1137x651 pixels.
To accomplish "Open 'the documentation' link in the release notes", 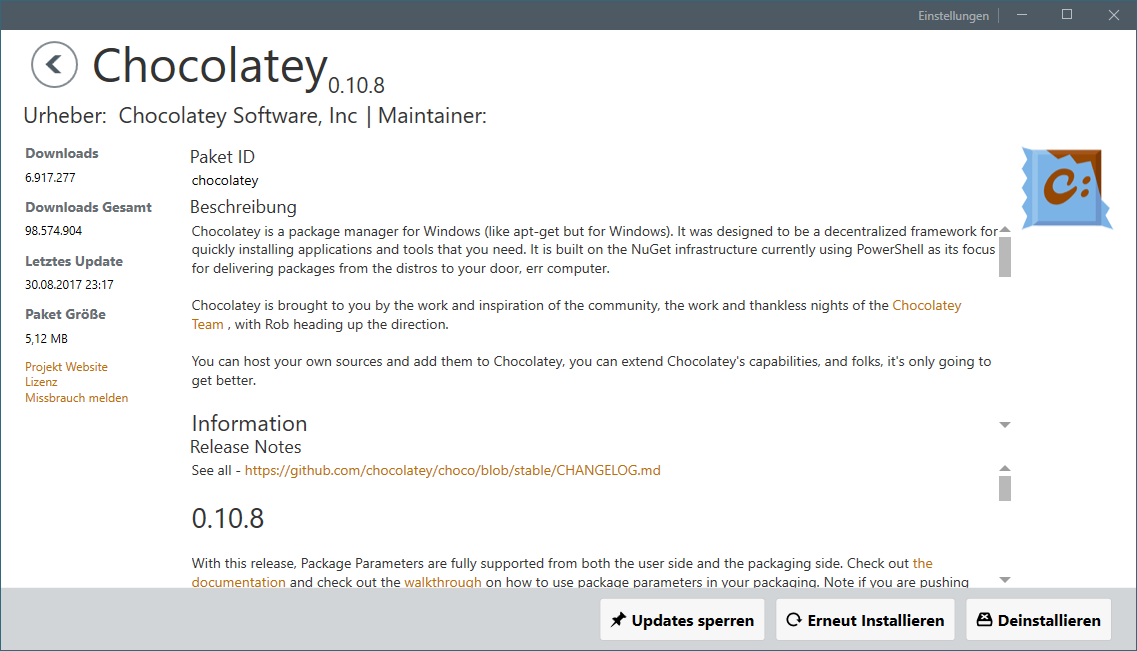I will click(x=239, y=581).
